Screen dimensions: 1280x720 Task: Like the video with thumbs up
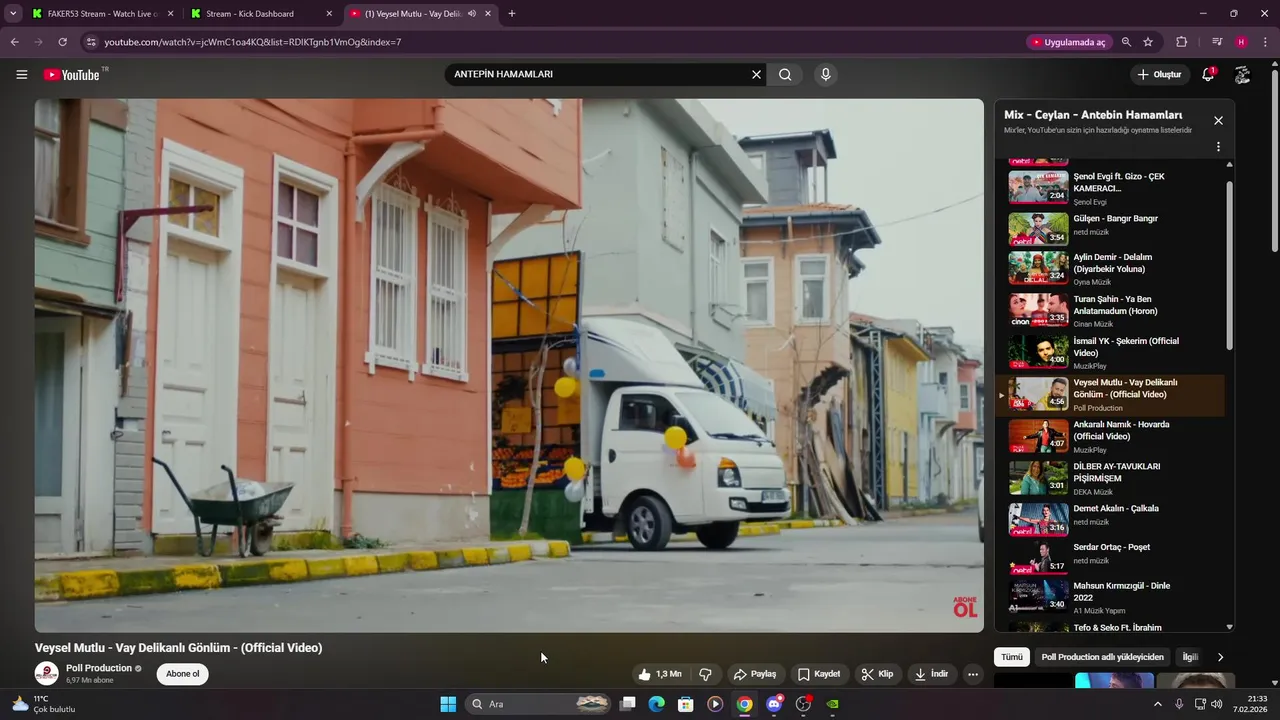[x=660, y=674]
